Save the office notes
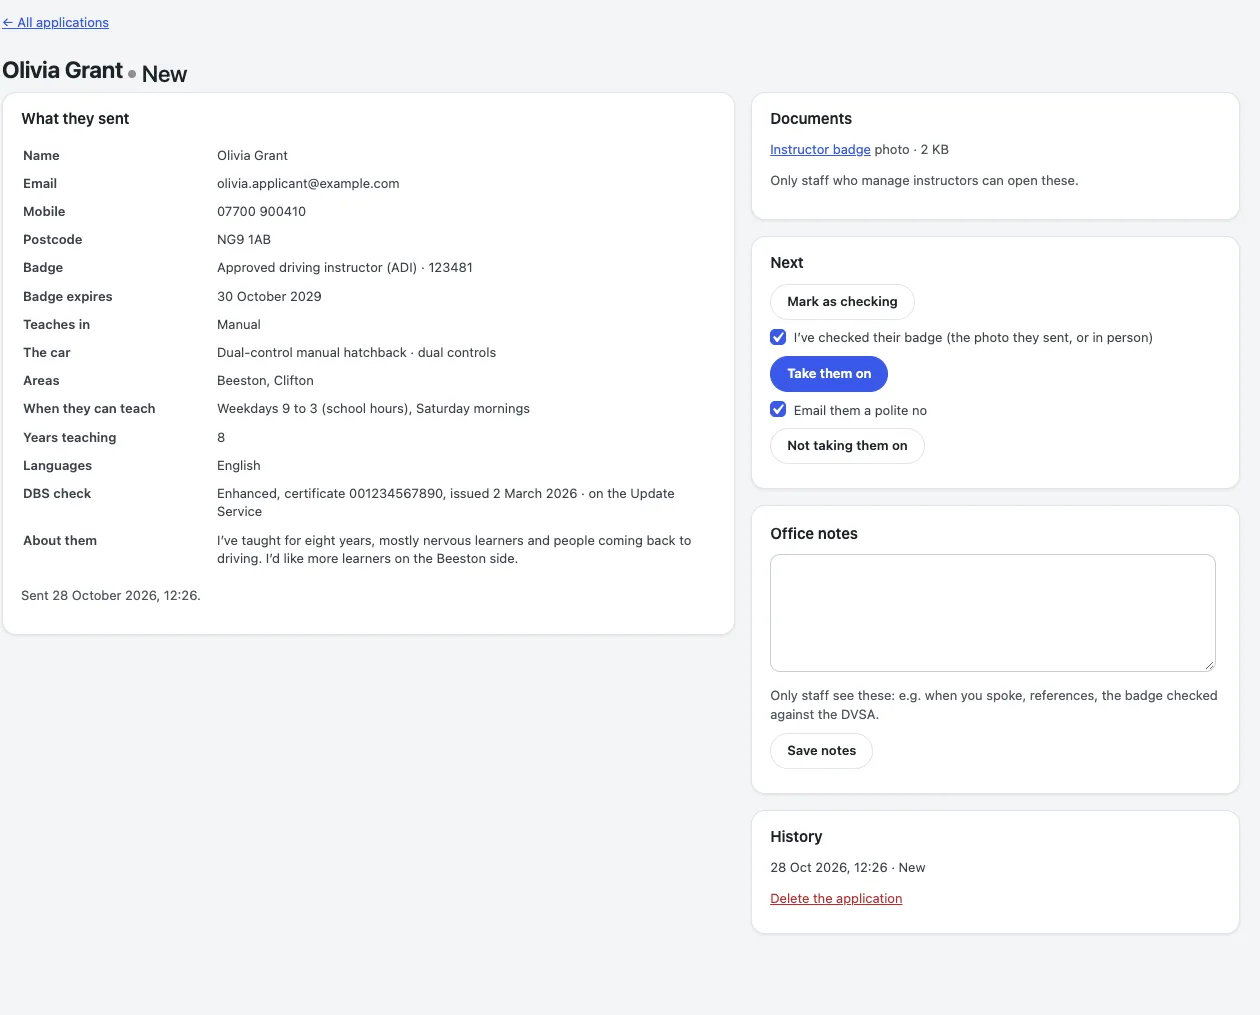The image size is (1260, 1015). point(821,750)
